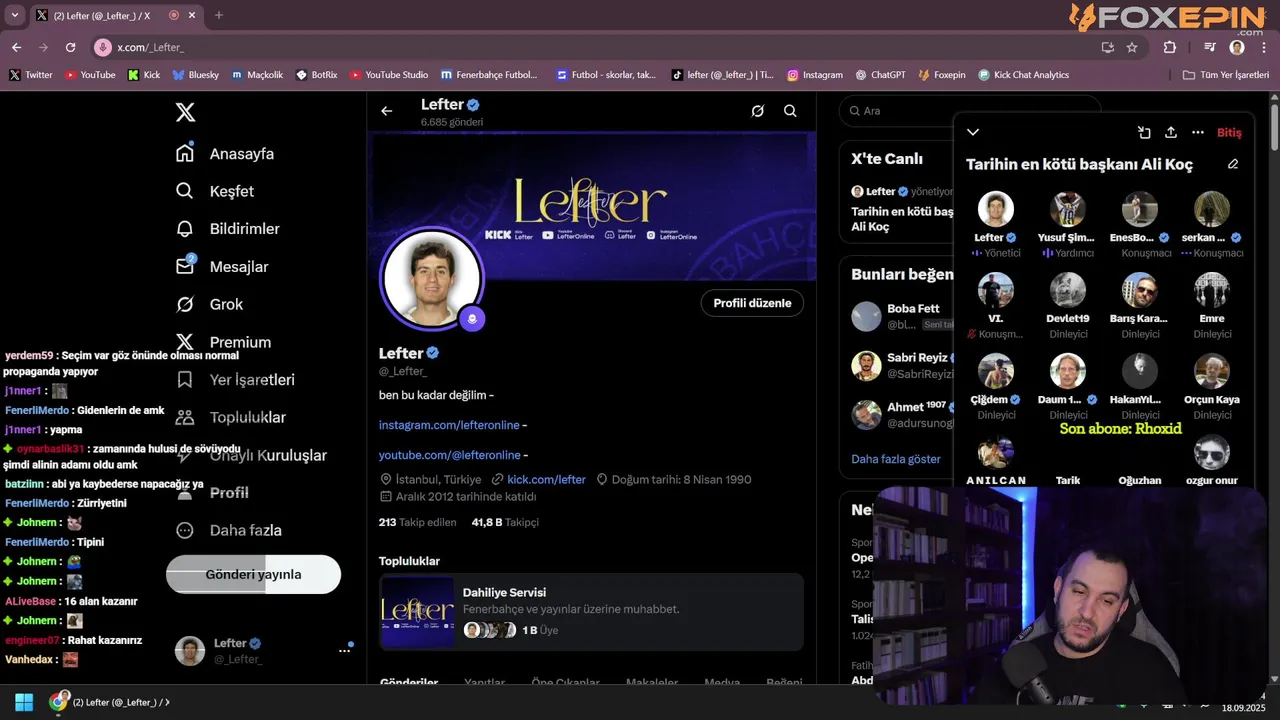Select Yusuf Şim... avatar in Space

(x=1068, y=209)
